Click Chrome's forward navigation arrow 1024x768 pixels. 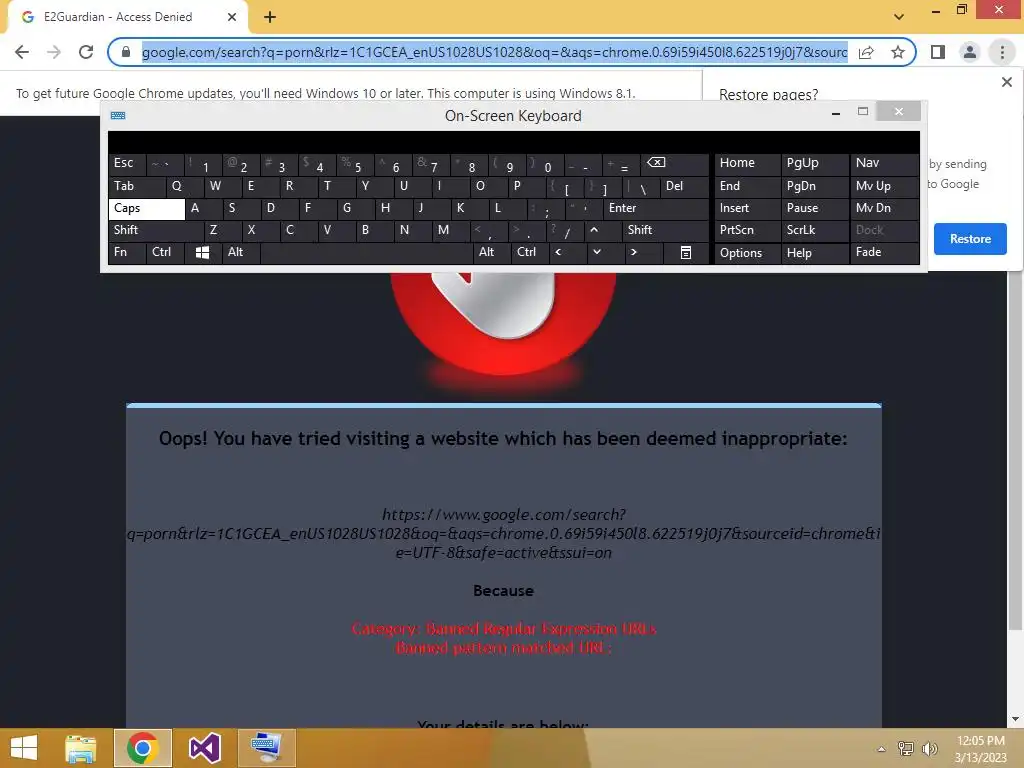54,52
